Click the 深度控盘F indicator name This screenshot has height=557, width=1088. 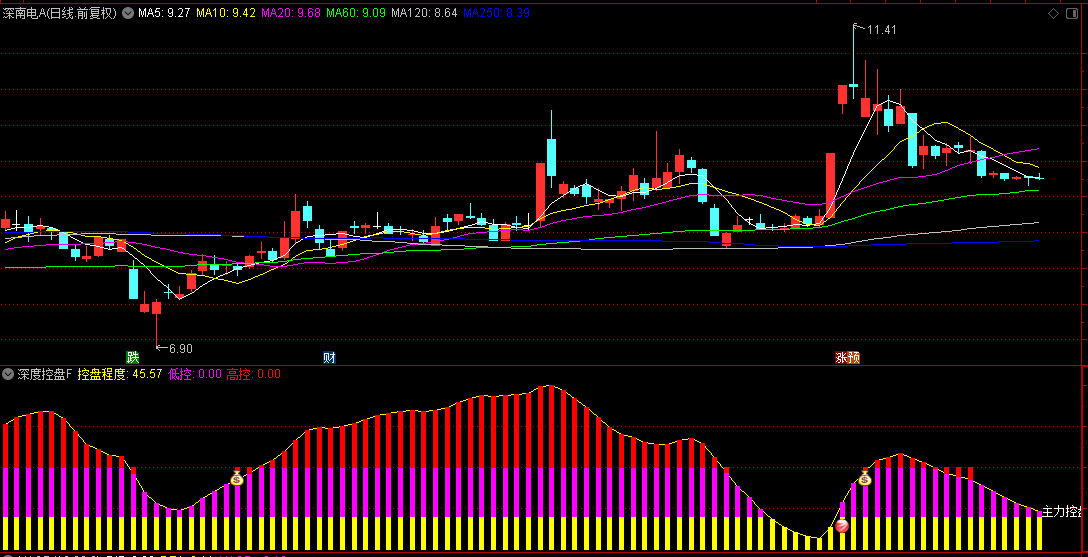pos(44,374)
